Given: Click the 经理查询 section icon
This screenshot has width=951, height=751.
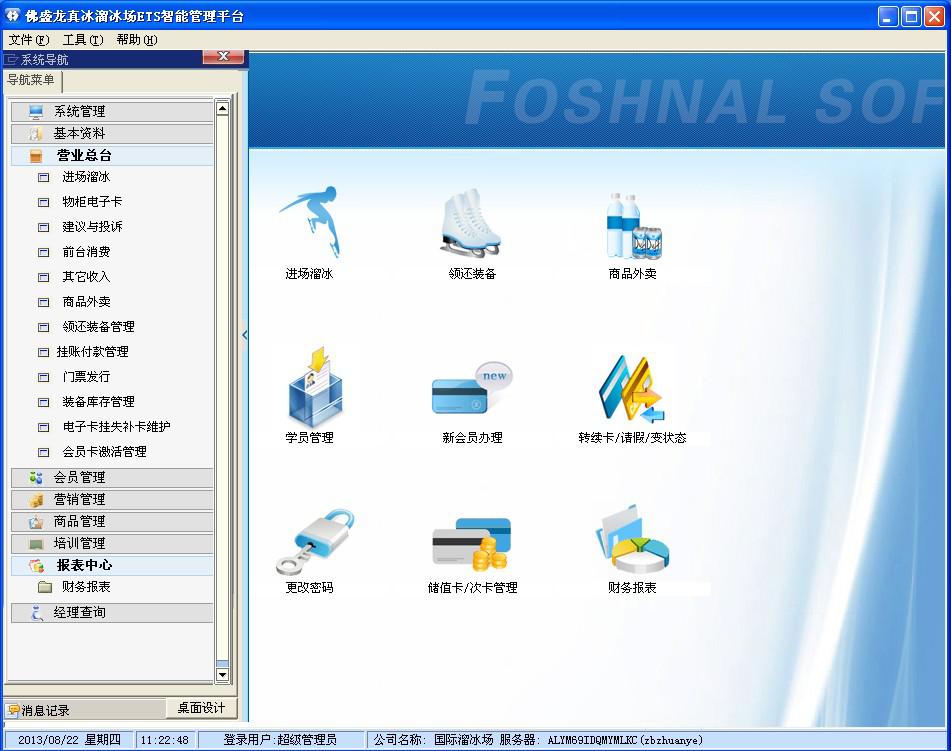Looking at the screenshot, I should click(36, 613).
